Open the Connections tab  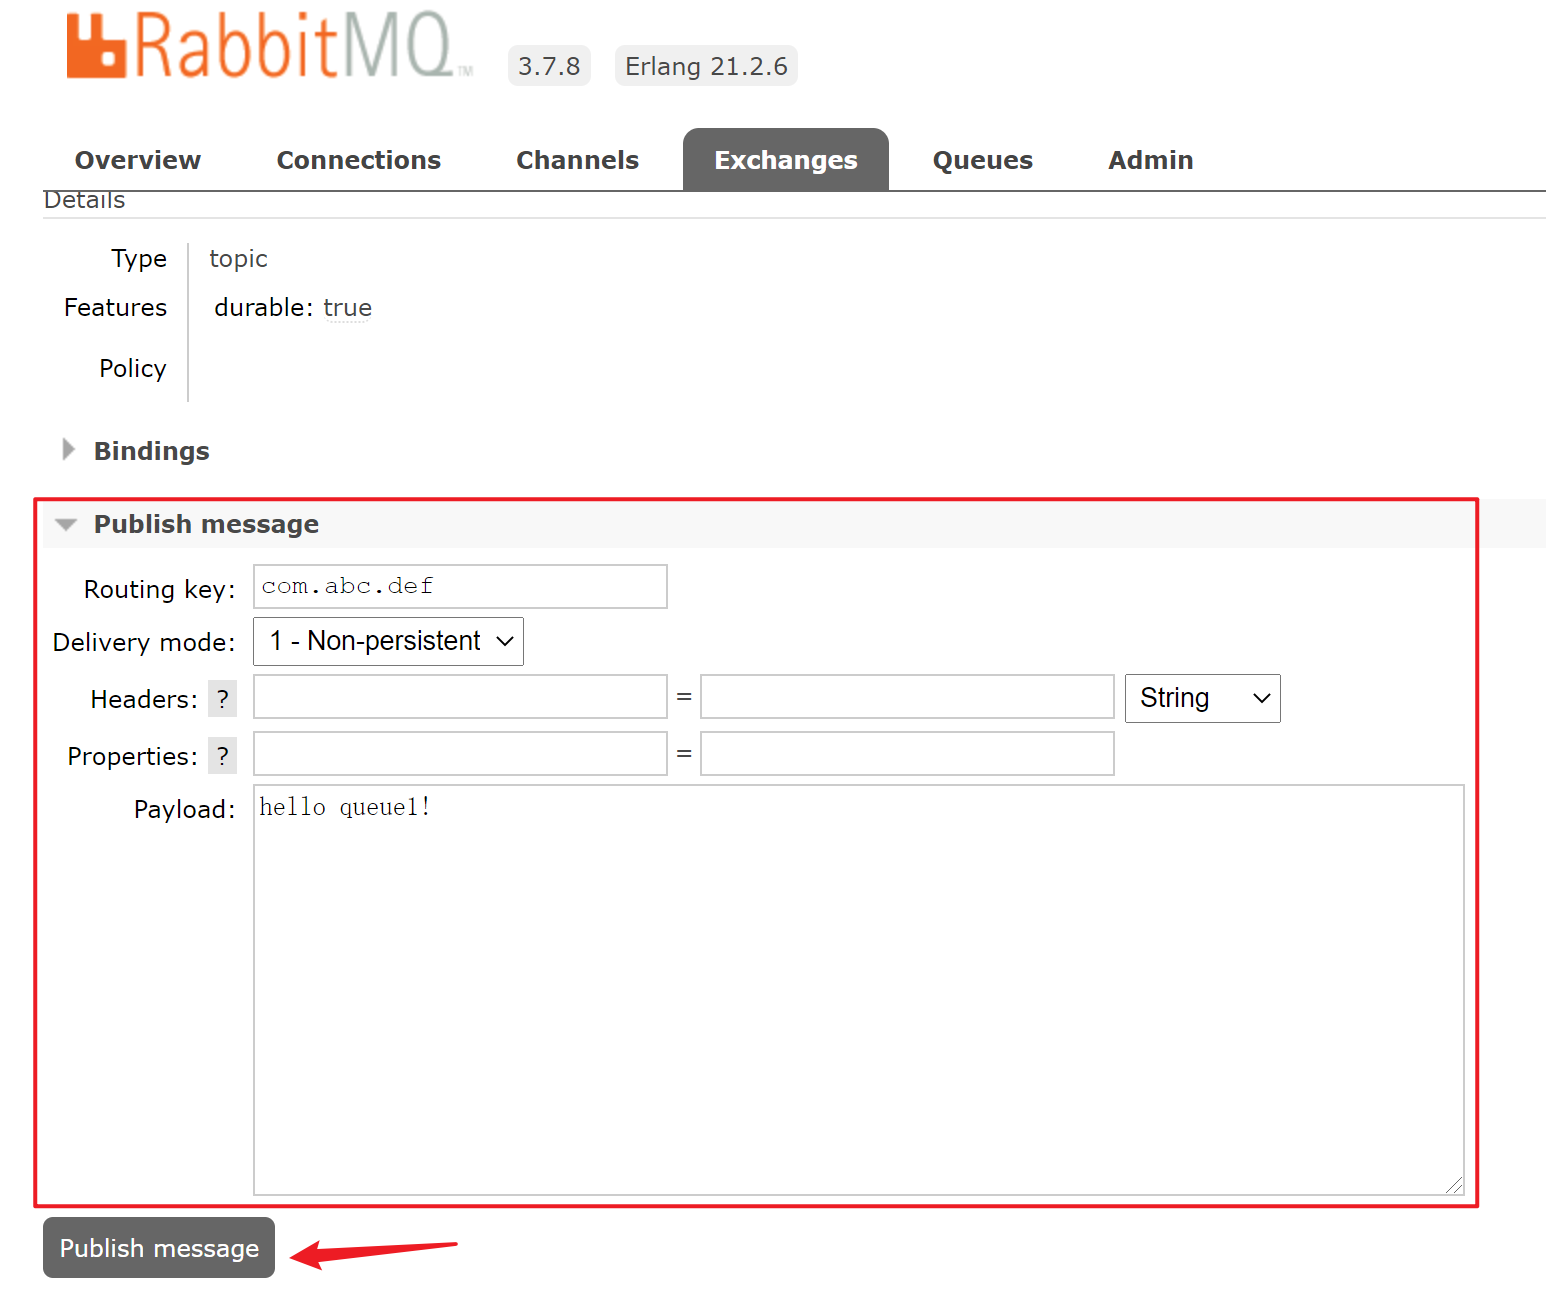coord(358,160)
